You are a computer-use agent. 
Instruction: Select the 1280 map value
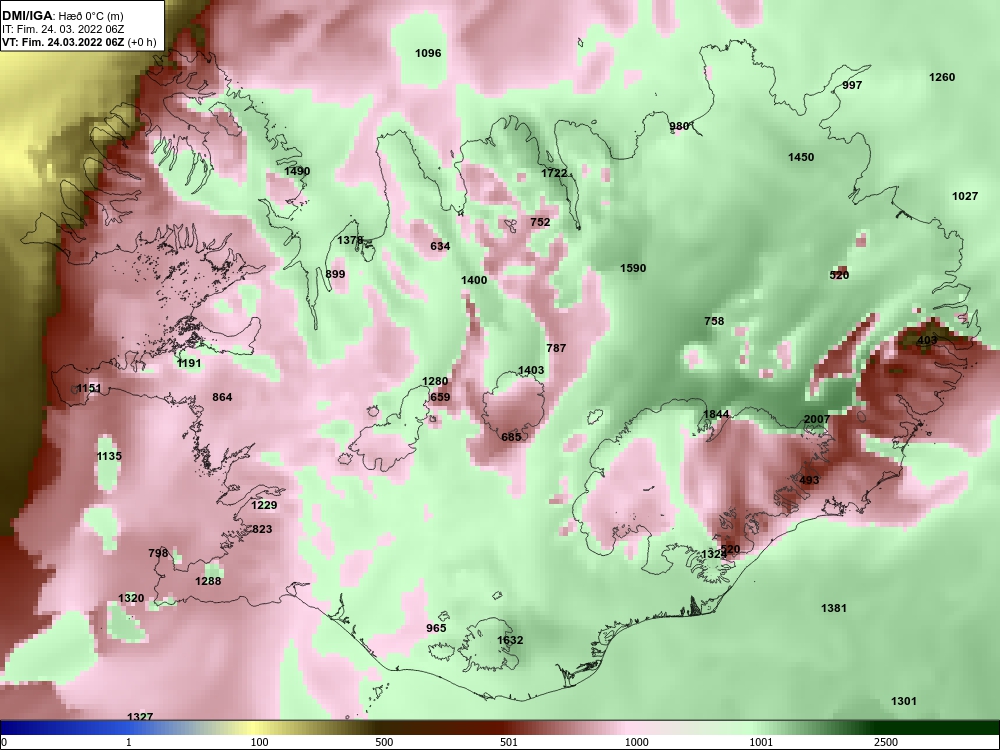click(435, 381)
